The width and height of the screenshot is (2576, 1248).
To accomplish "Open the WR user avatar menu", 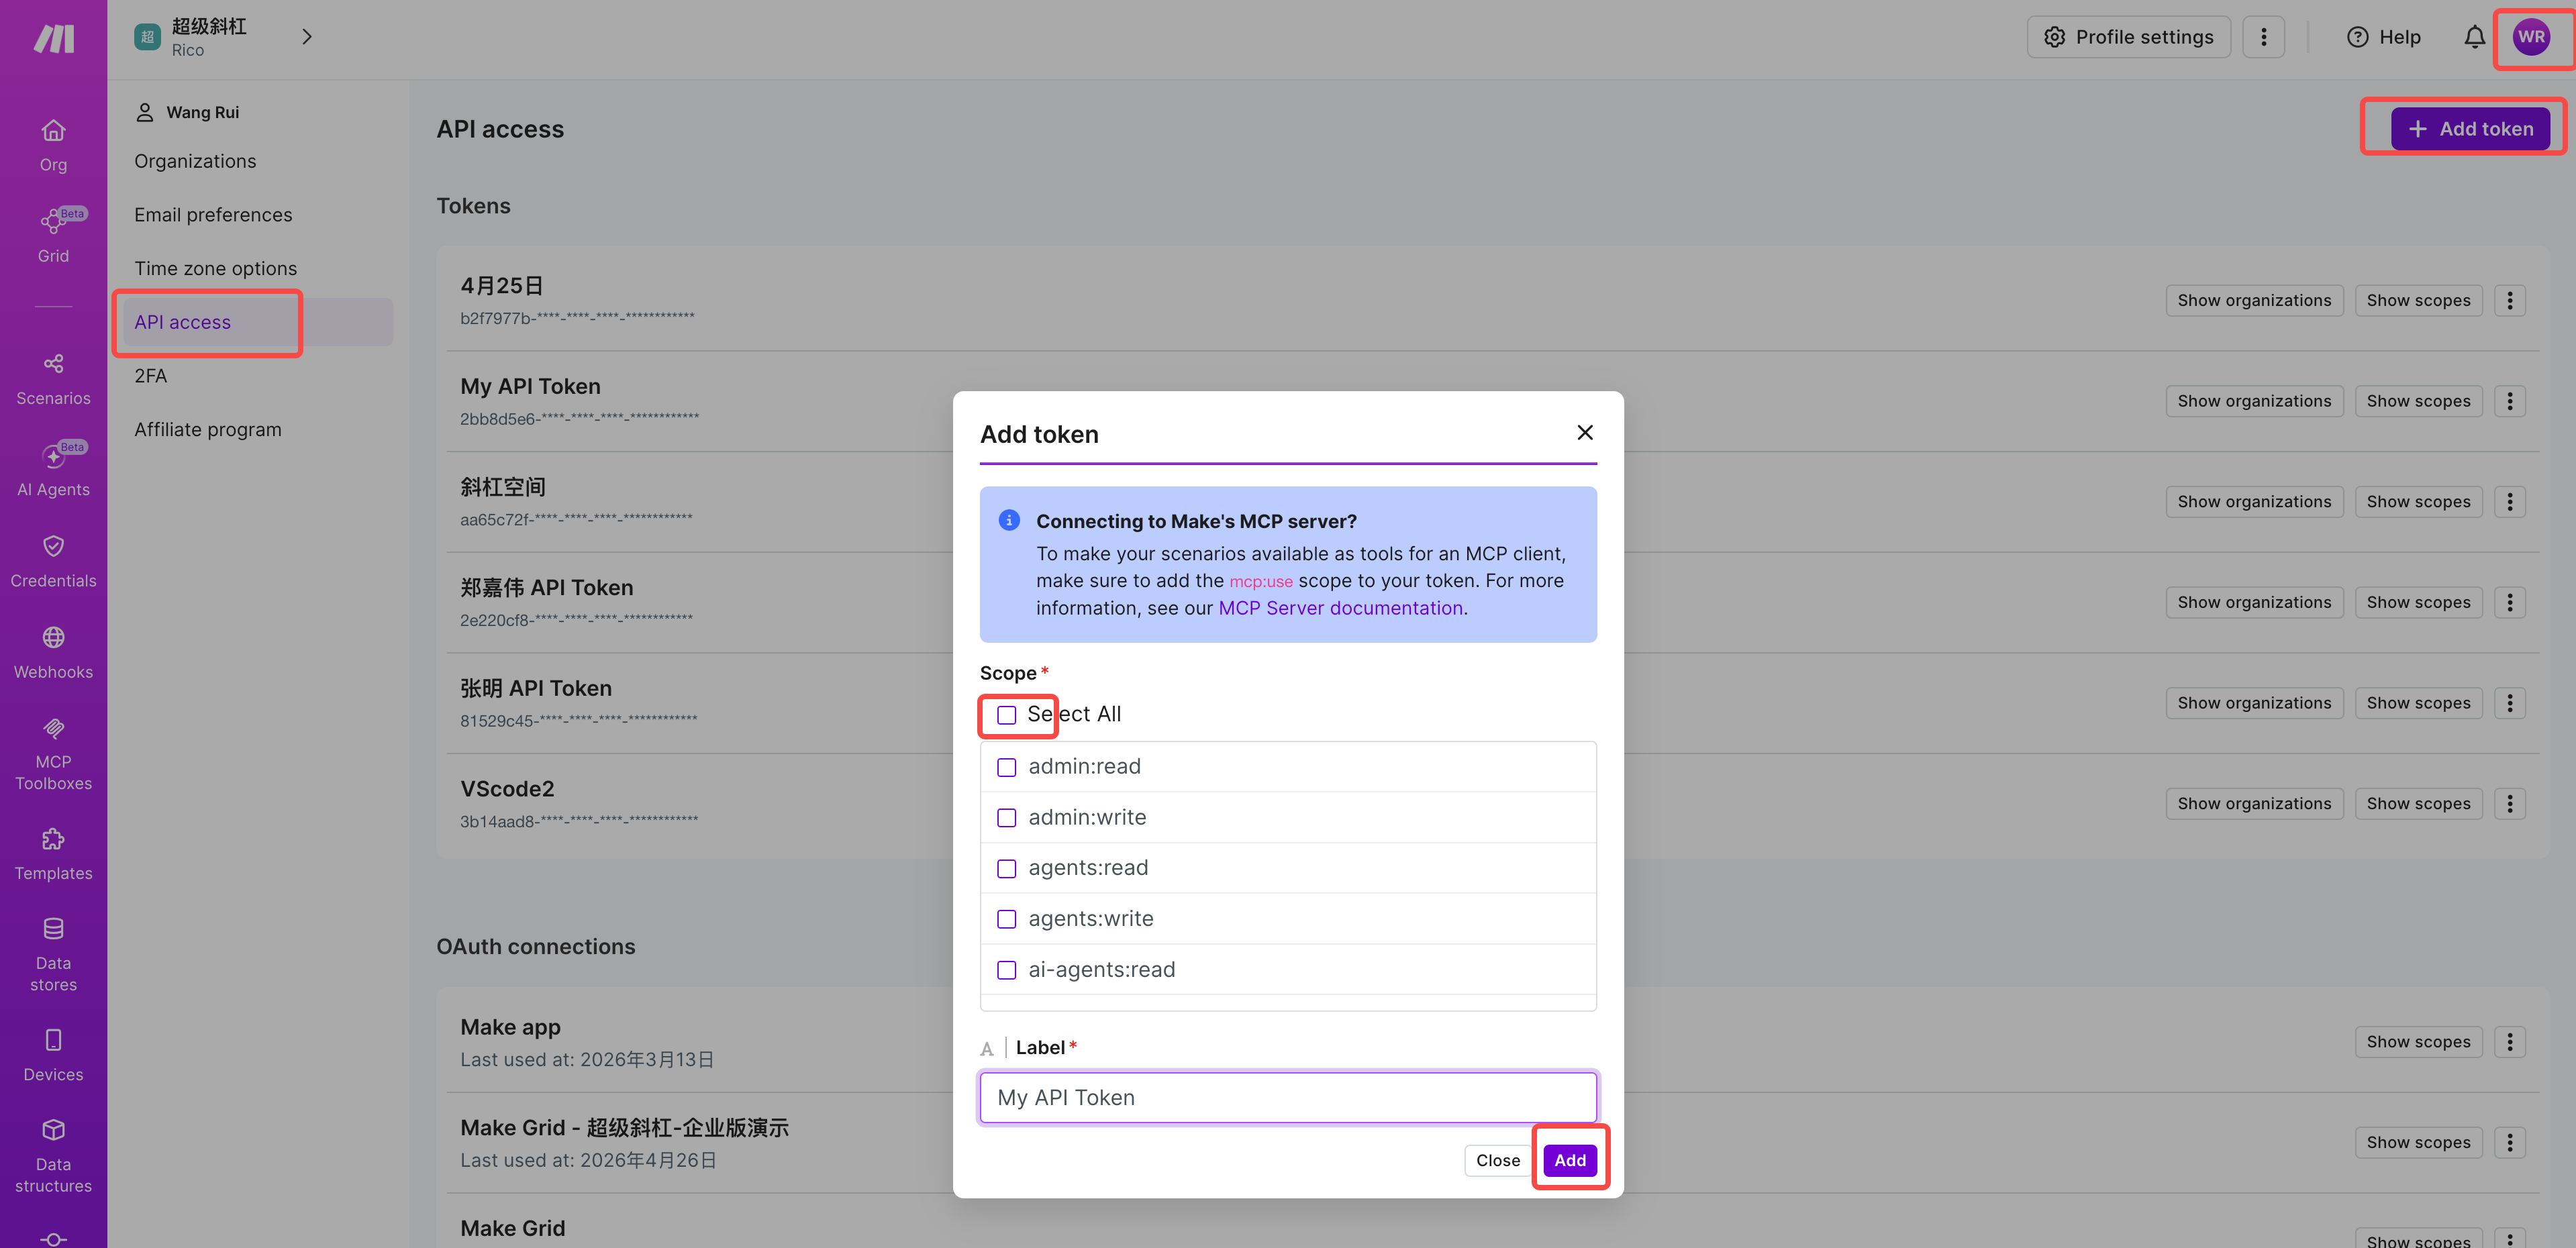I will pos(2530,37).
